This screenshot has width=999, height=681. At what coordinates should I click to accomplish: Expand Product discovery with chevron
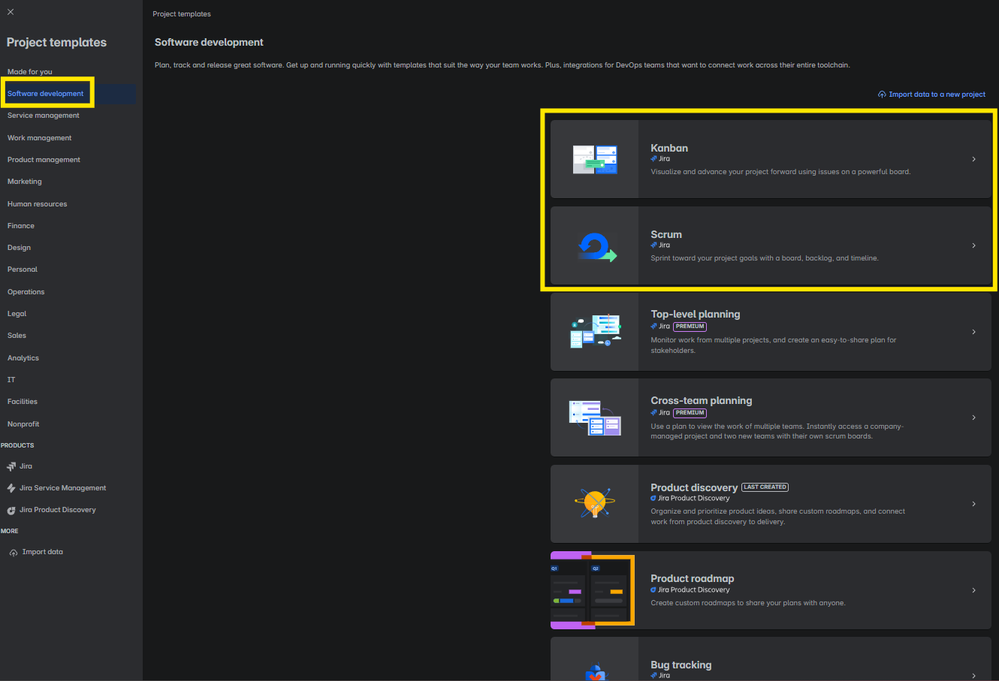coord(974,504)
